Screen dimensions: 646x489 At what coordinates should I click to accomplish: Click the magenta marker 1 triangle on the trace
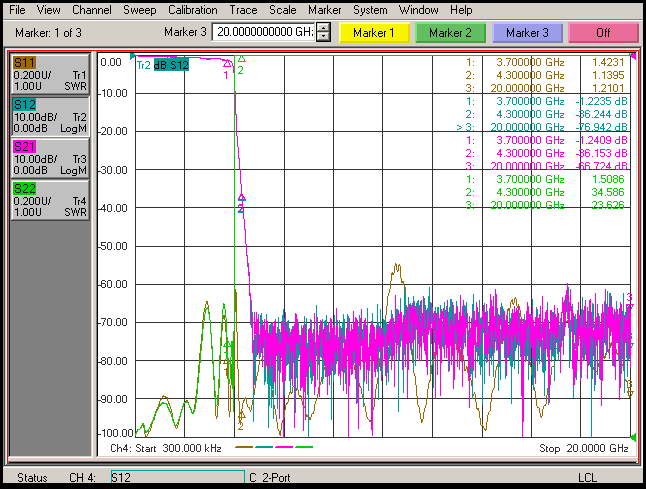click(227, 64)
